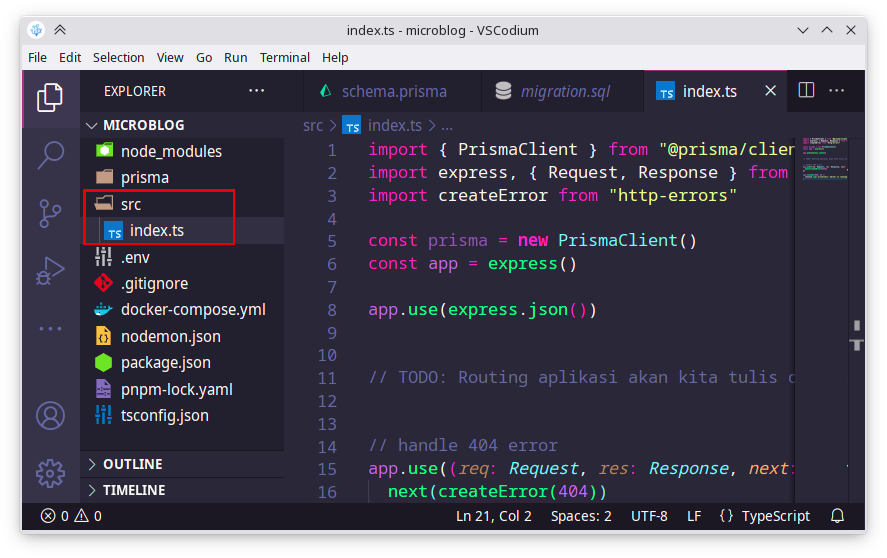Open the Source Control view
The image size is (887, 558).
click(x=50, y=213)
